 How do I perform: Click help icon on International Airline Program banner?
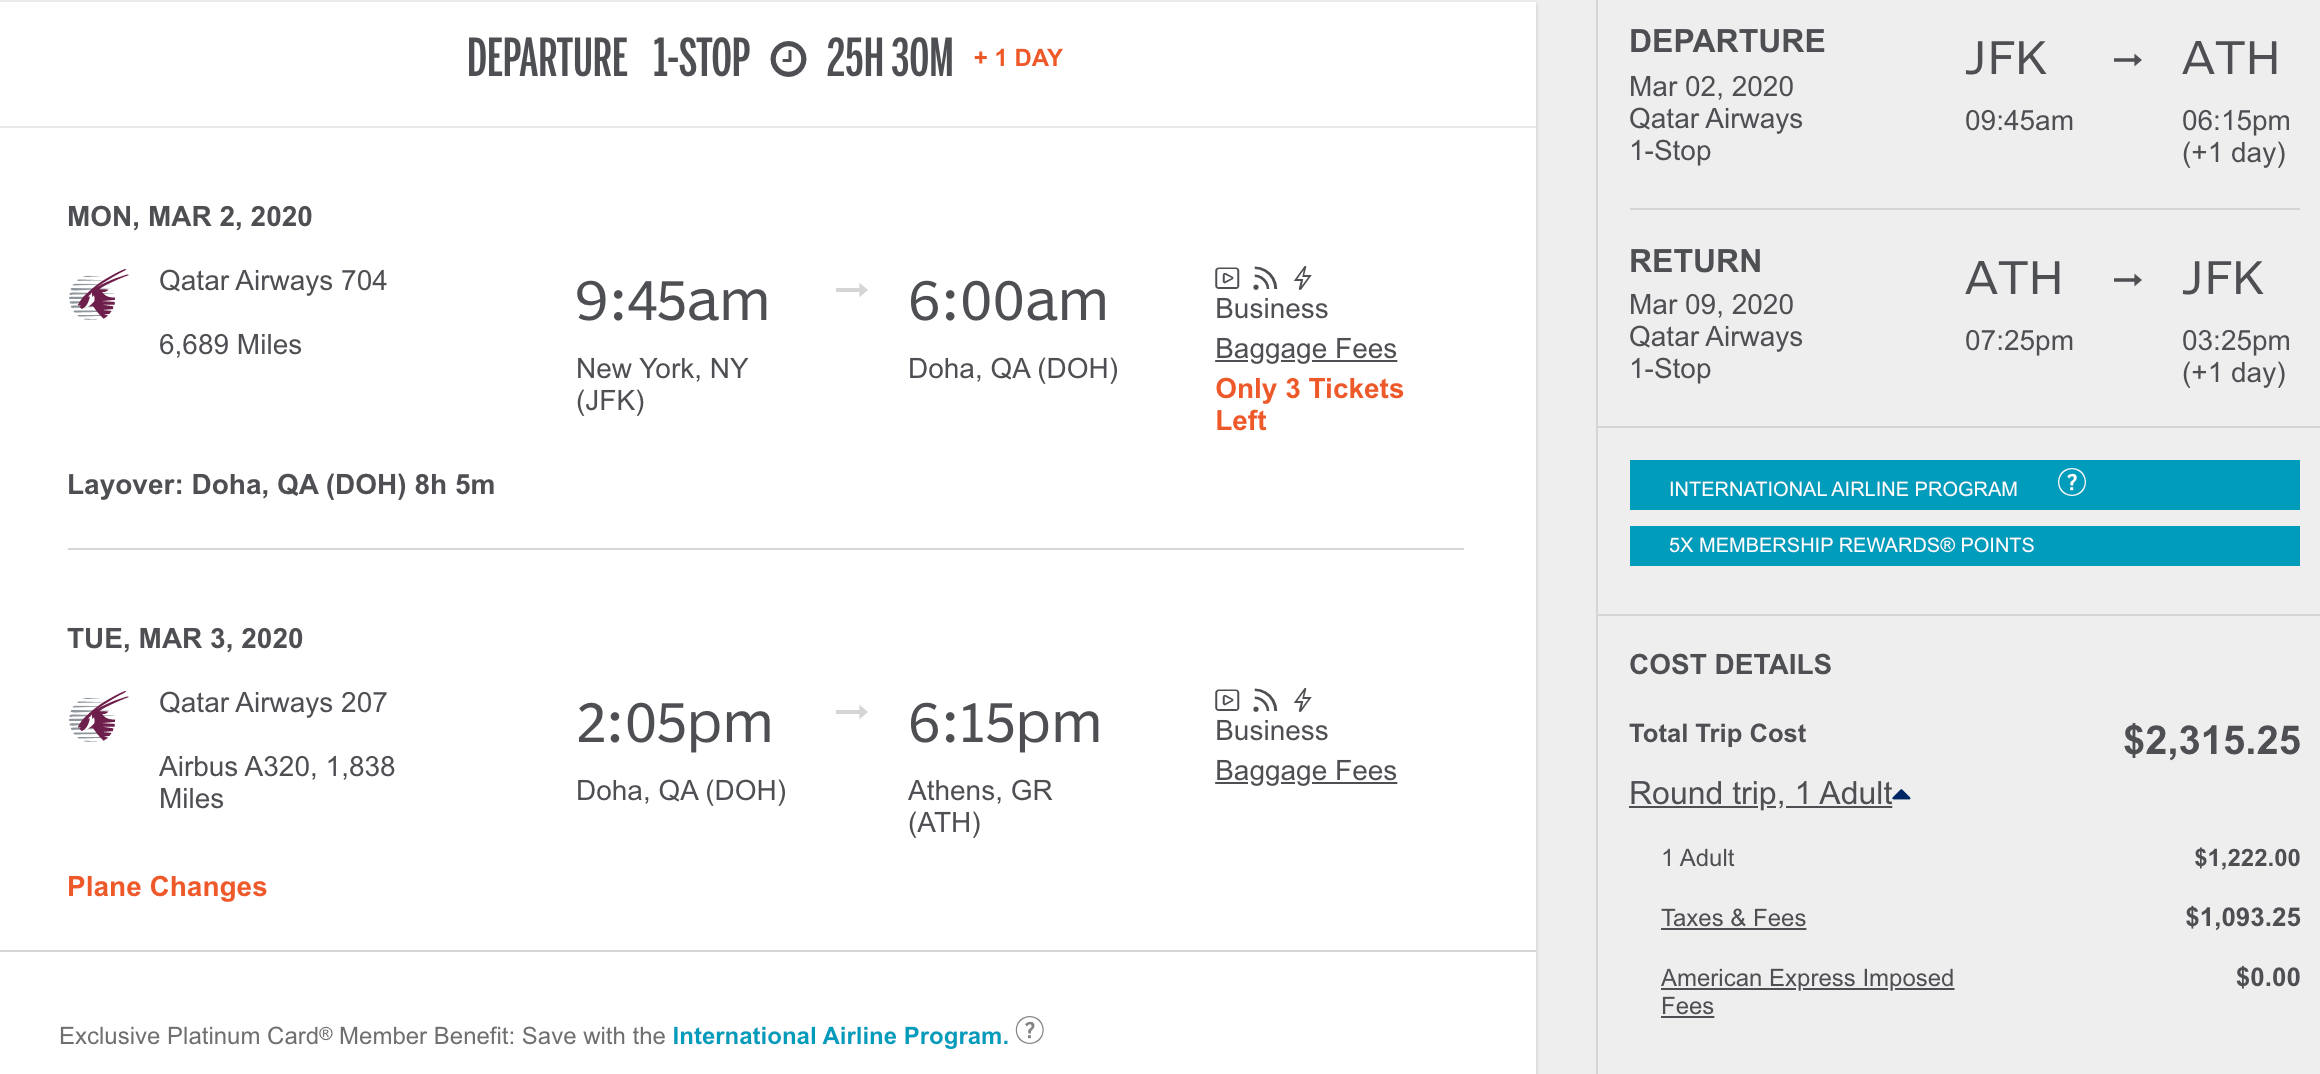[2071, 483]
